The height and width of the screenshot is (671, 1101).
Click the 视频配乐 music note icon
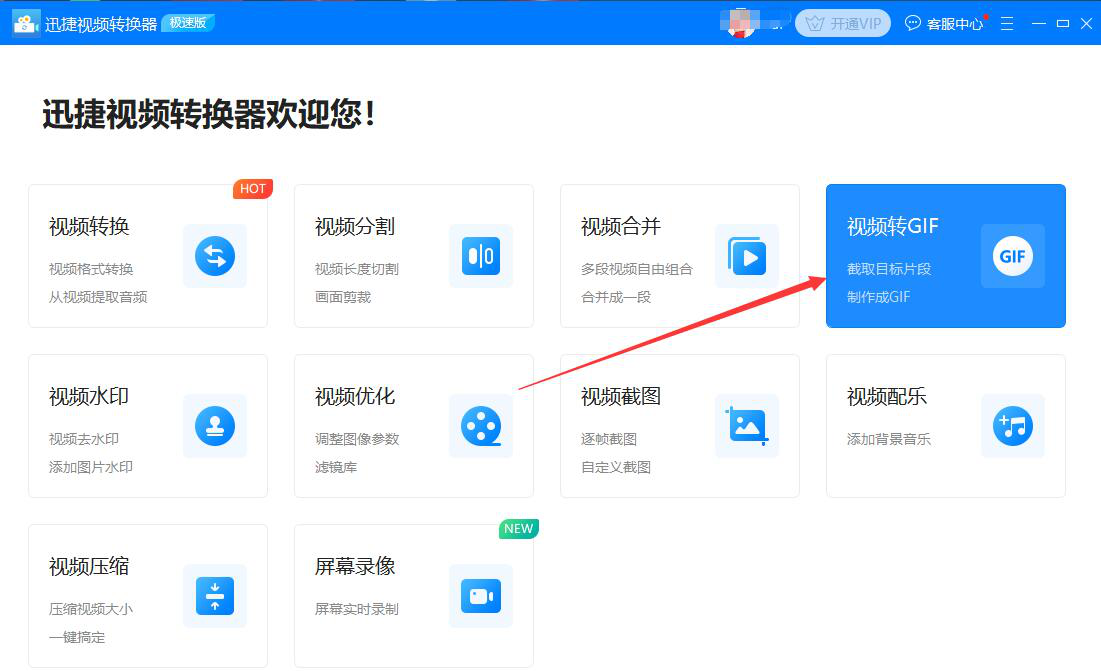tap(1013, 426)
